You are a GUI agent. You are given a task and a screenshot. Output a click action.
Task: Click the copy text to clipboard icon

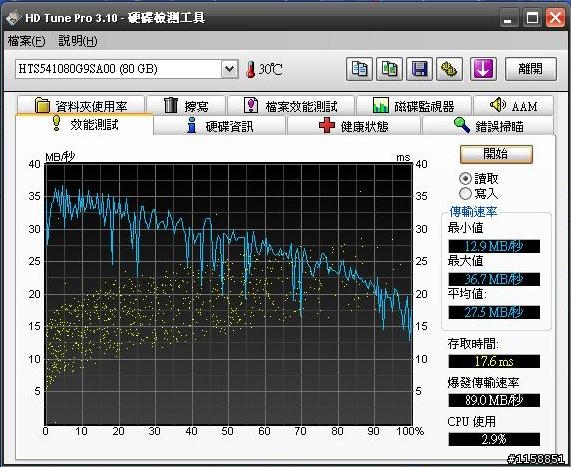click(359, 69)
